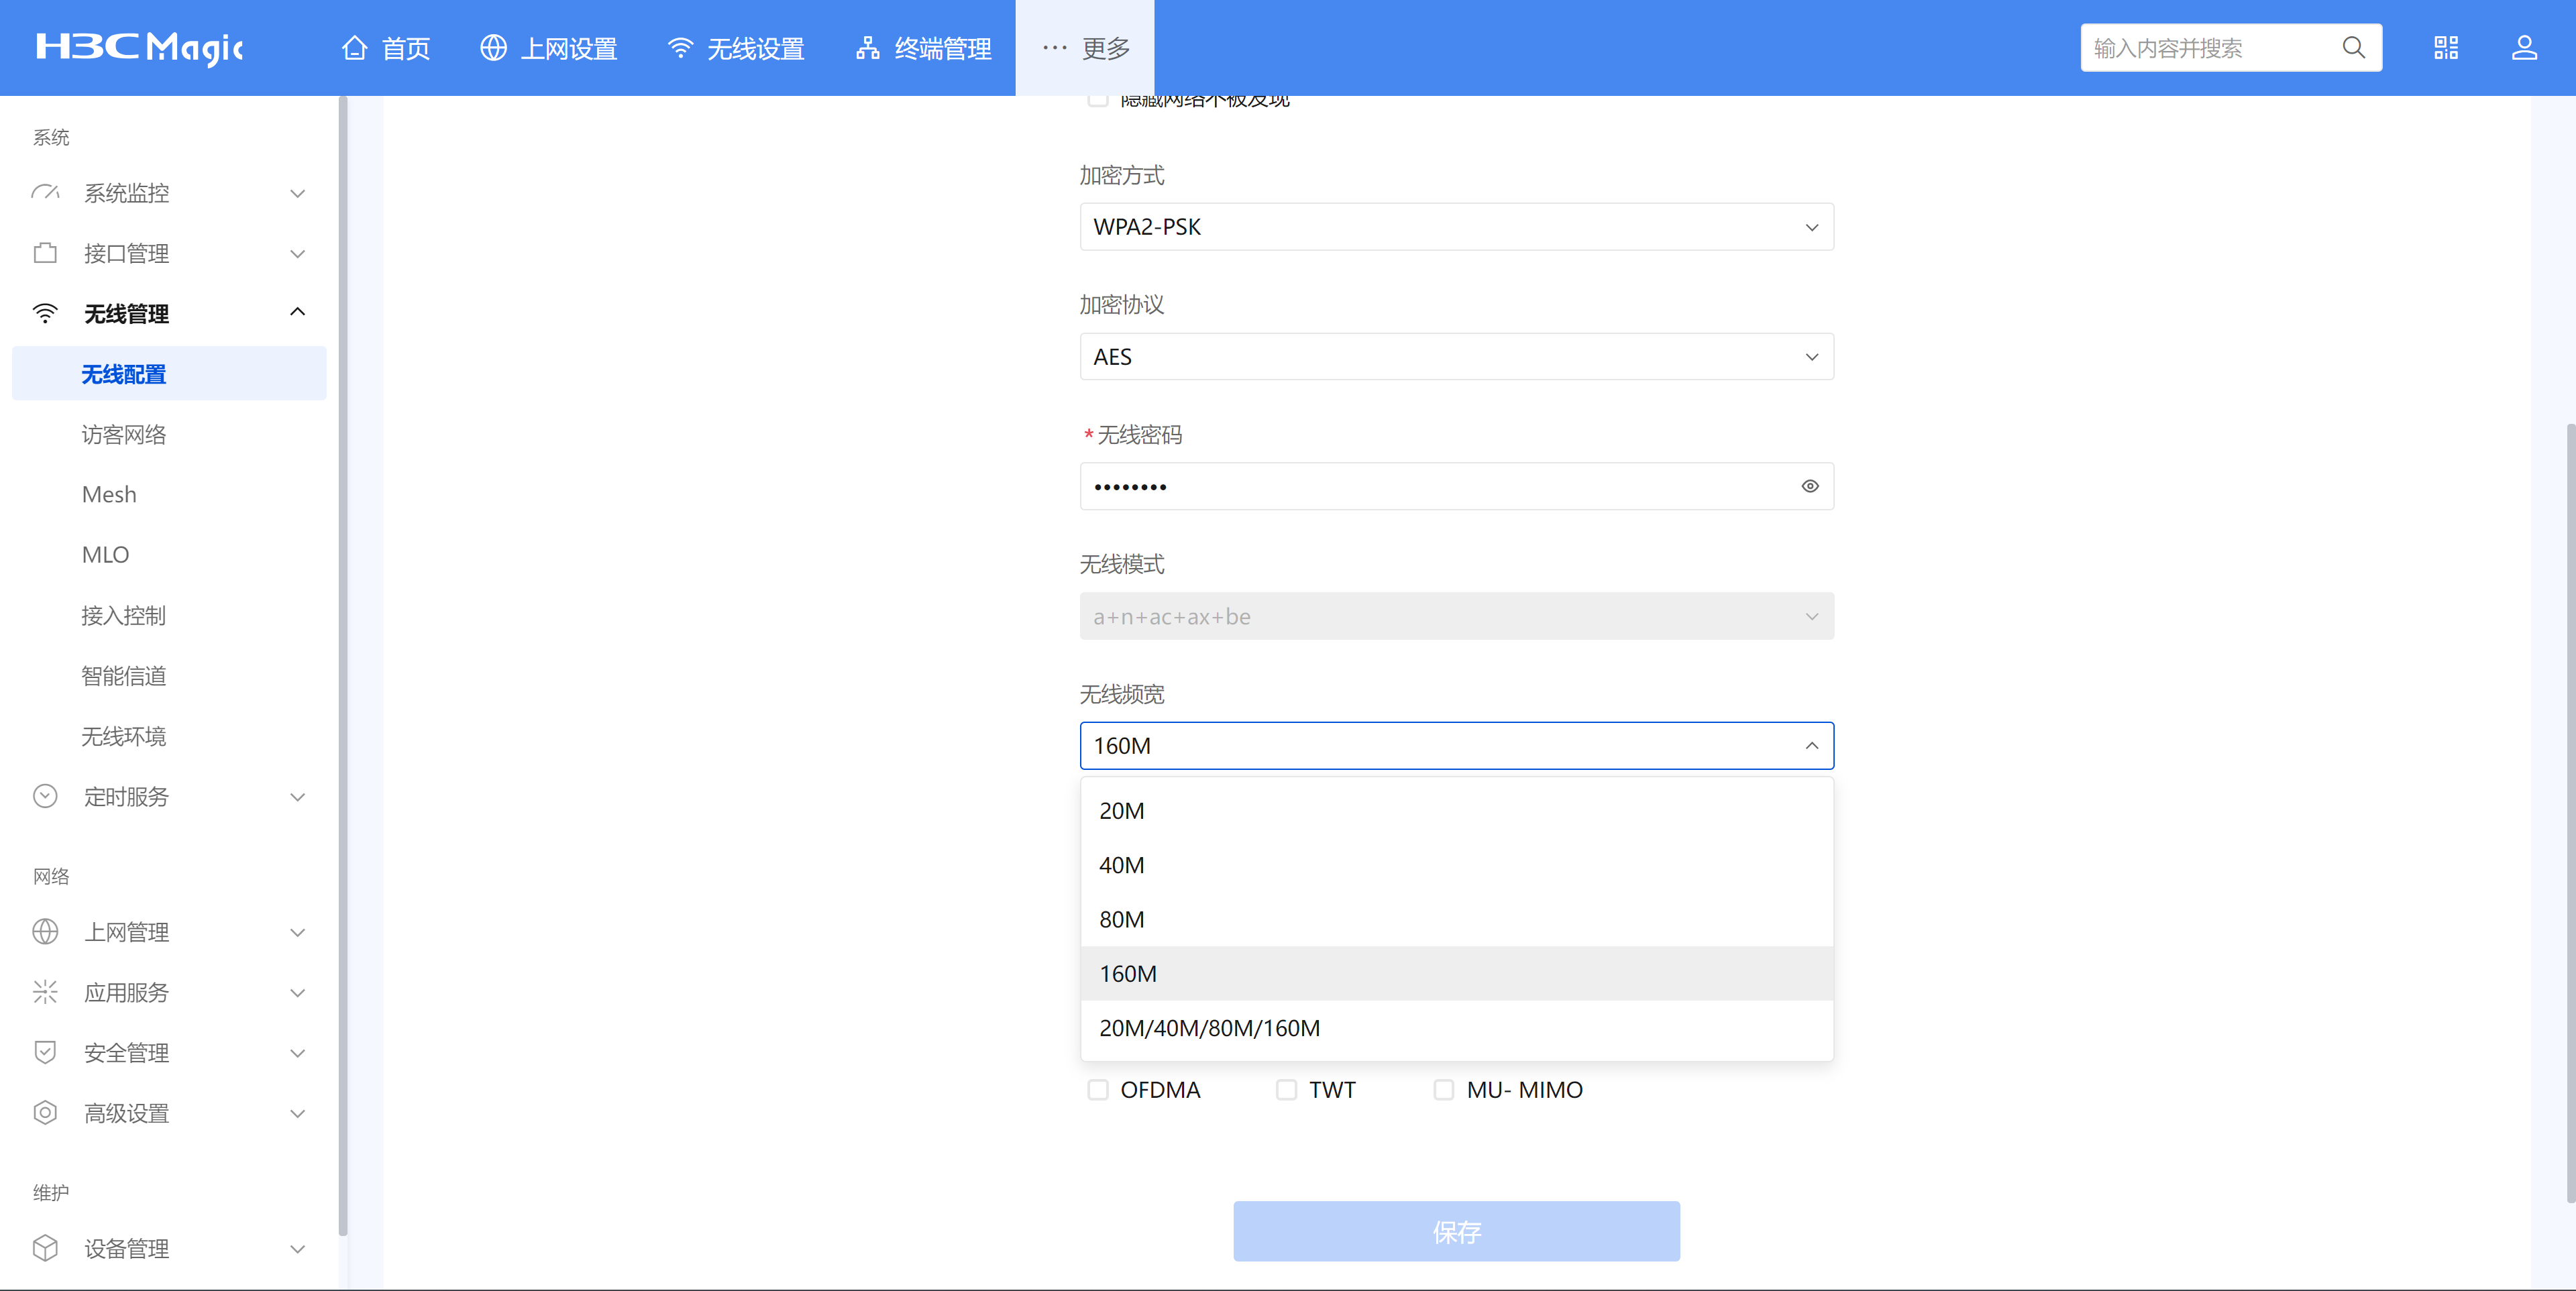Enable the MU- MIMO checkbox
This screenshot has width=2576, height=1291.
1443,1089
